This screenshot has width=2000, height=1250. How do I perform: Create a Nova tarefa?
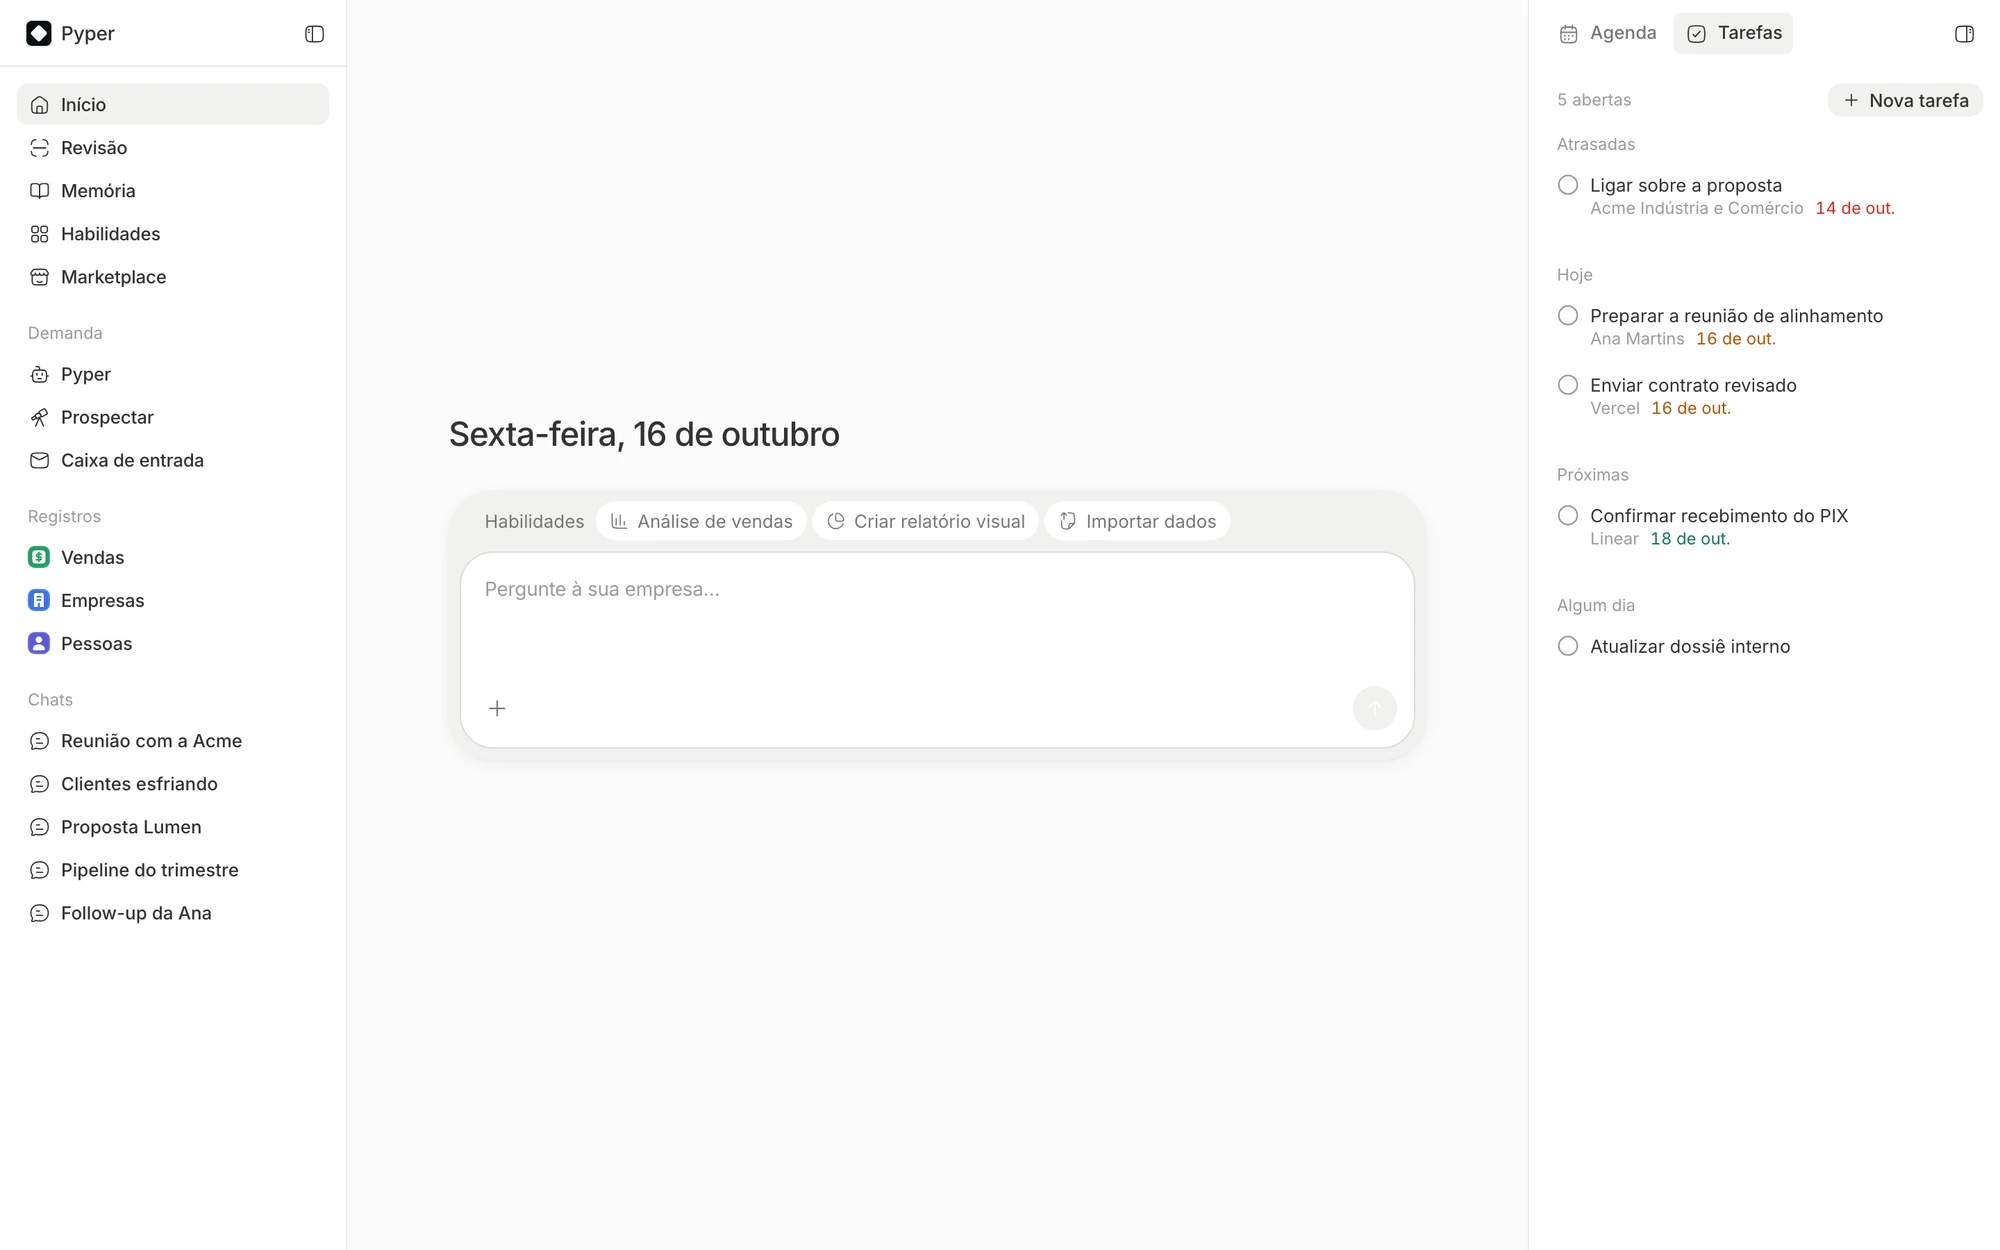click(1905, 100)
